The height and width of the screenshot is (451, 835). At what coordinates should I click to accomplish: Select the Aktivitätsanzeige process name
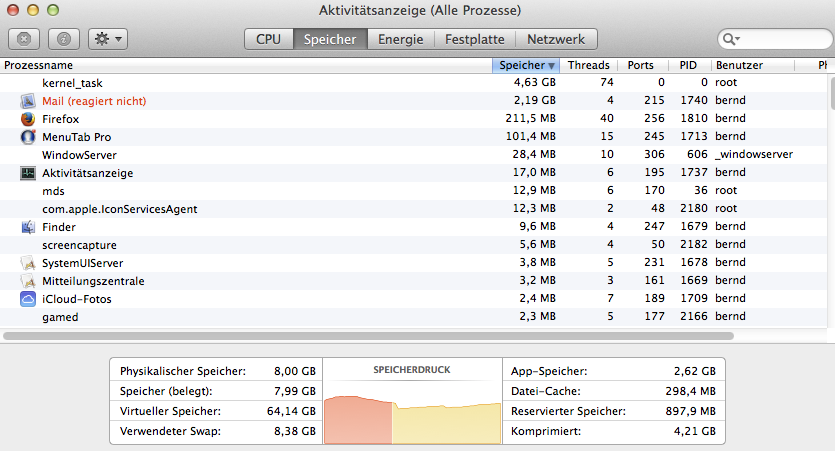(x=88, y=173)
